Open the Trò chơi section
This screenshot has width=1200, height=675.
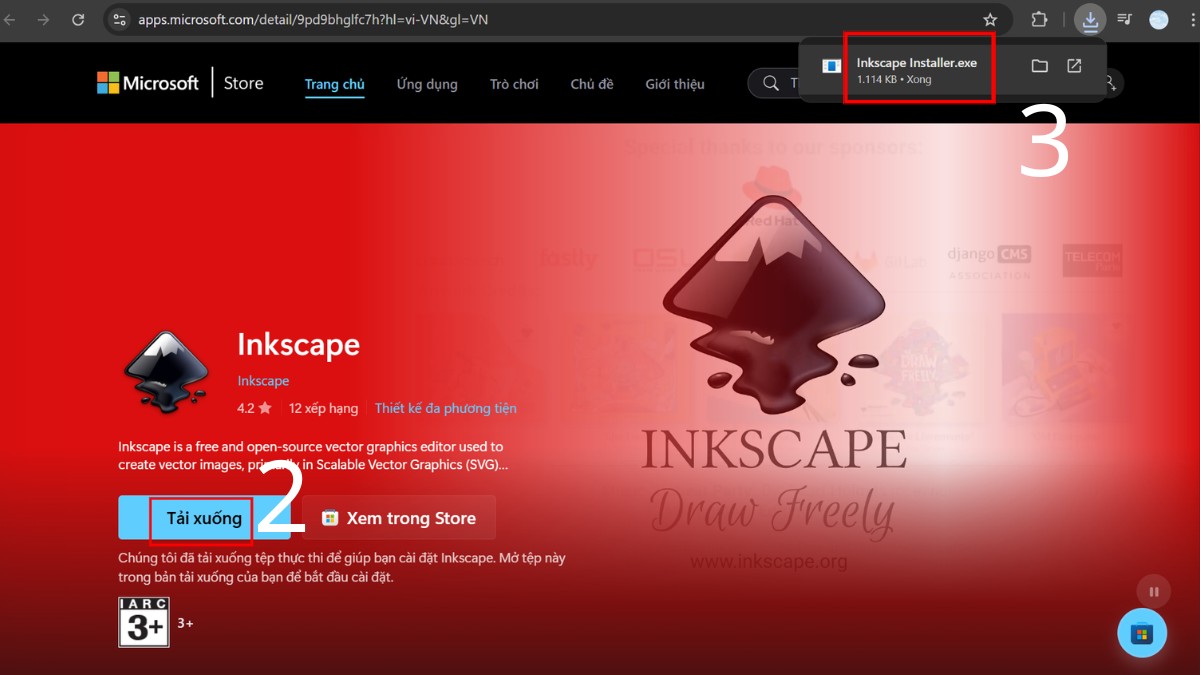point(514,84)
